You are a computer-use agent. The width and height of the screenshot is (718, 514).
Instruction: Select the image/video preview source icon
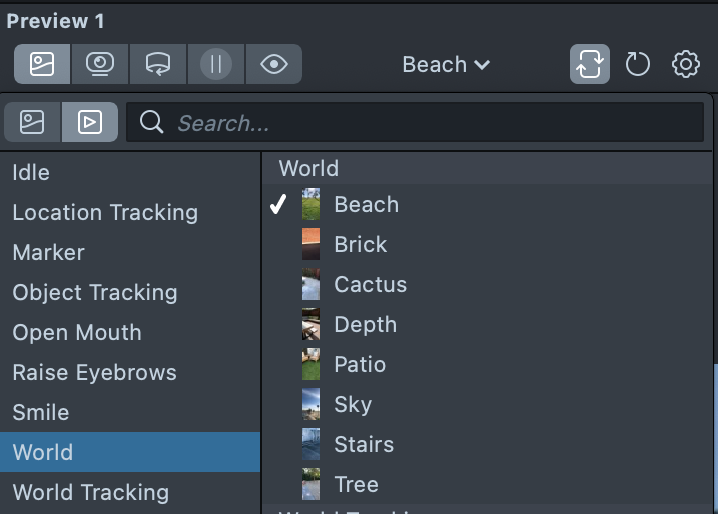click(x=42, y=65)
